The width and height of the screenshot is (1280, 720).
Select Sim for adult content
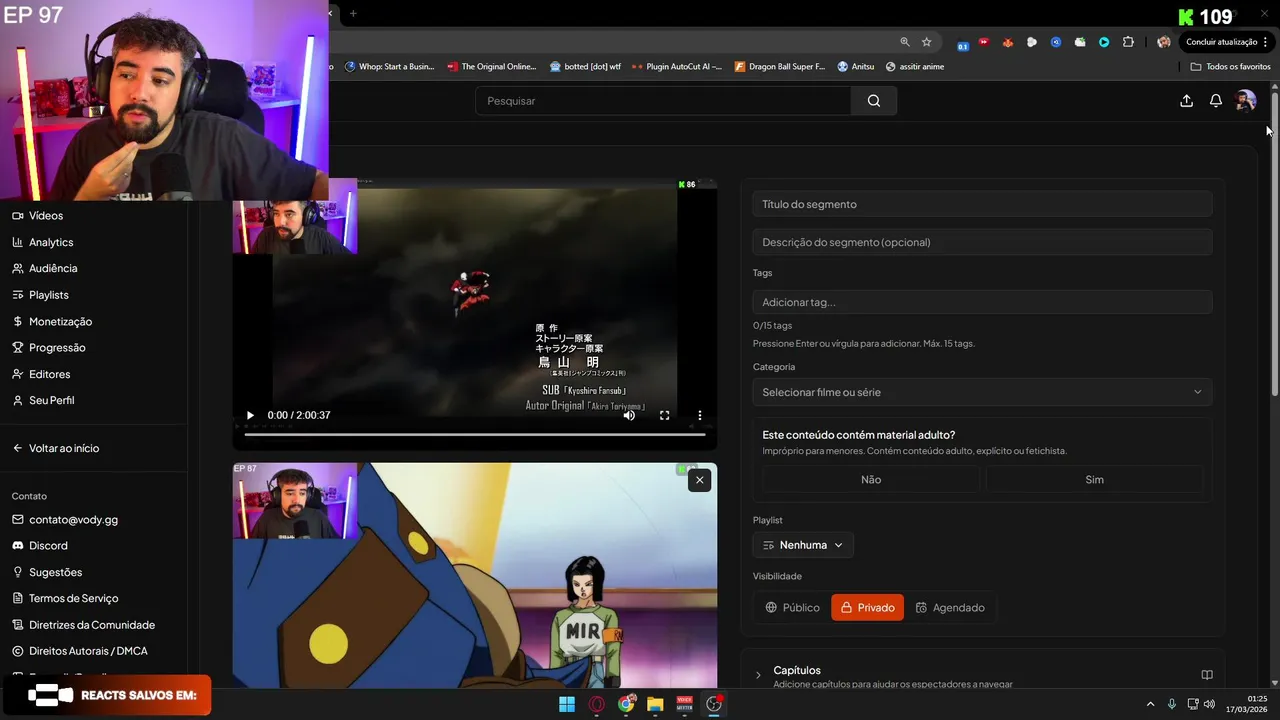1094,480
